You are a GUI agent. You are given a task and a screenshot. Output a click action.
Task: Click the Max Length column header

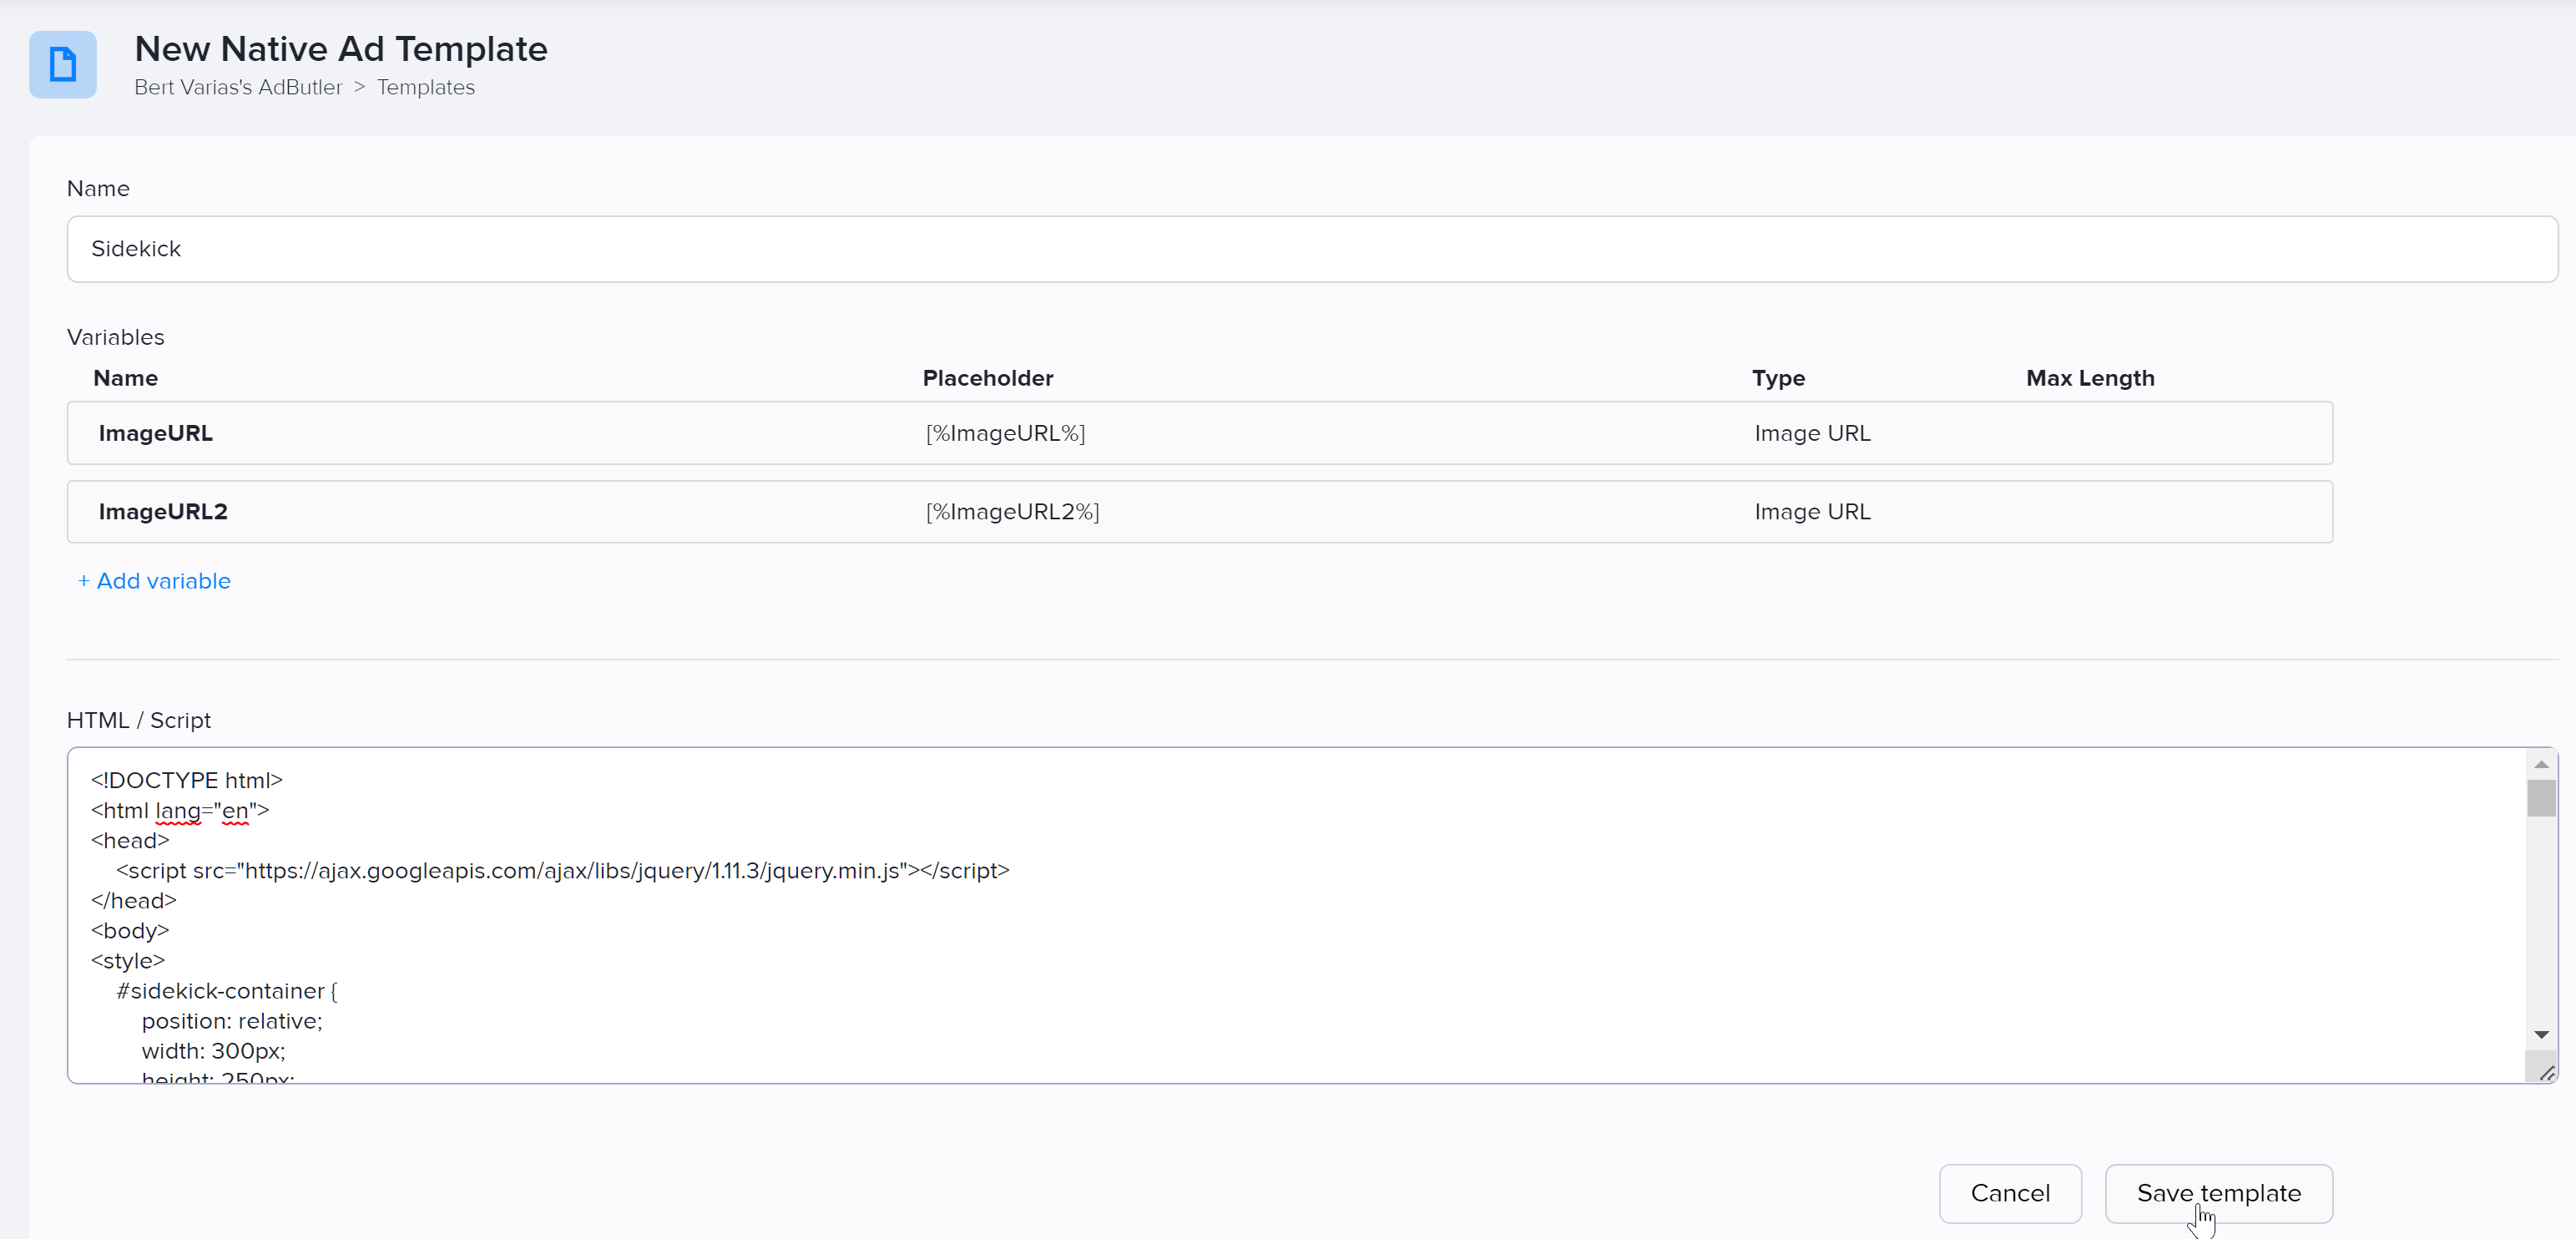2090,378
